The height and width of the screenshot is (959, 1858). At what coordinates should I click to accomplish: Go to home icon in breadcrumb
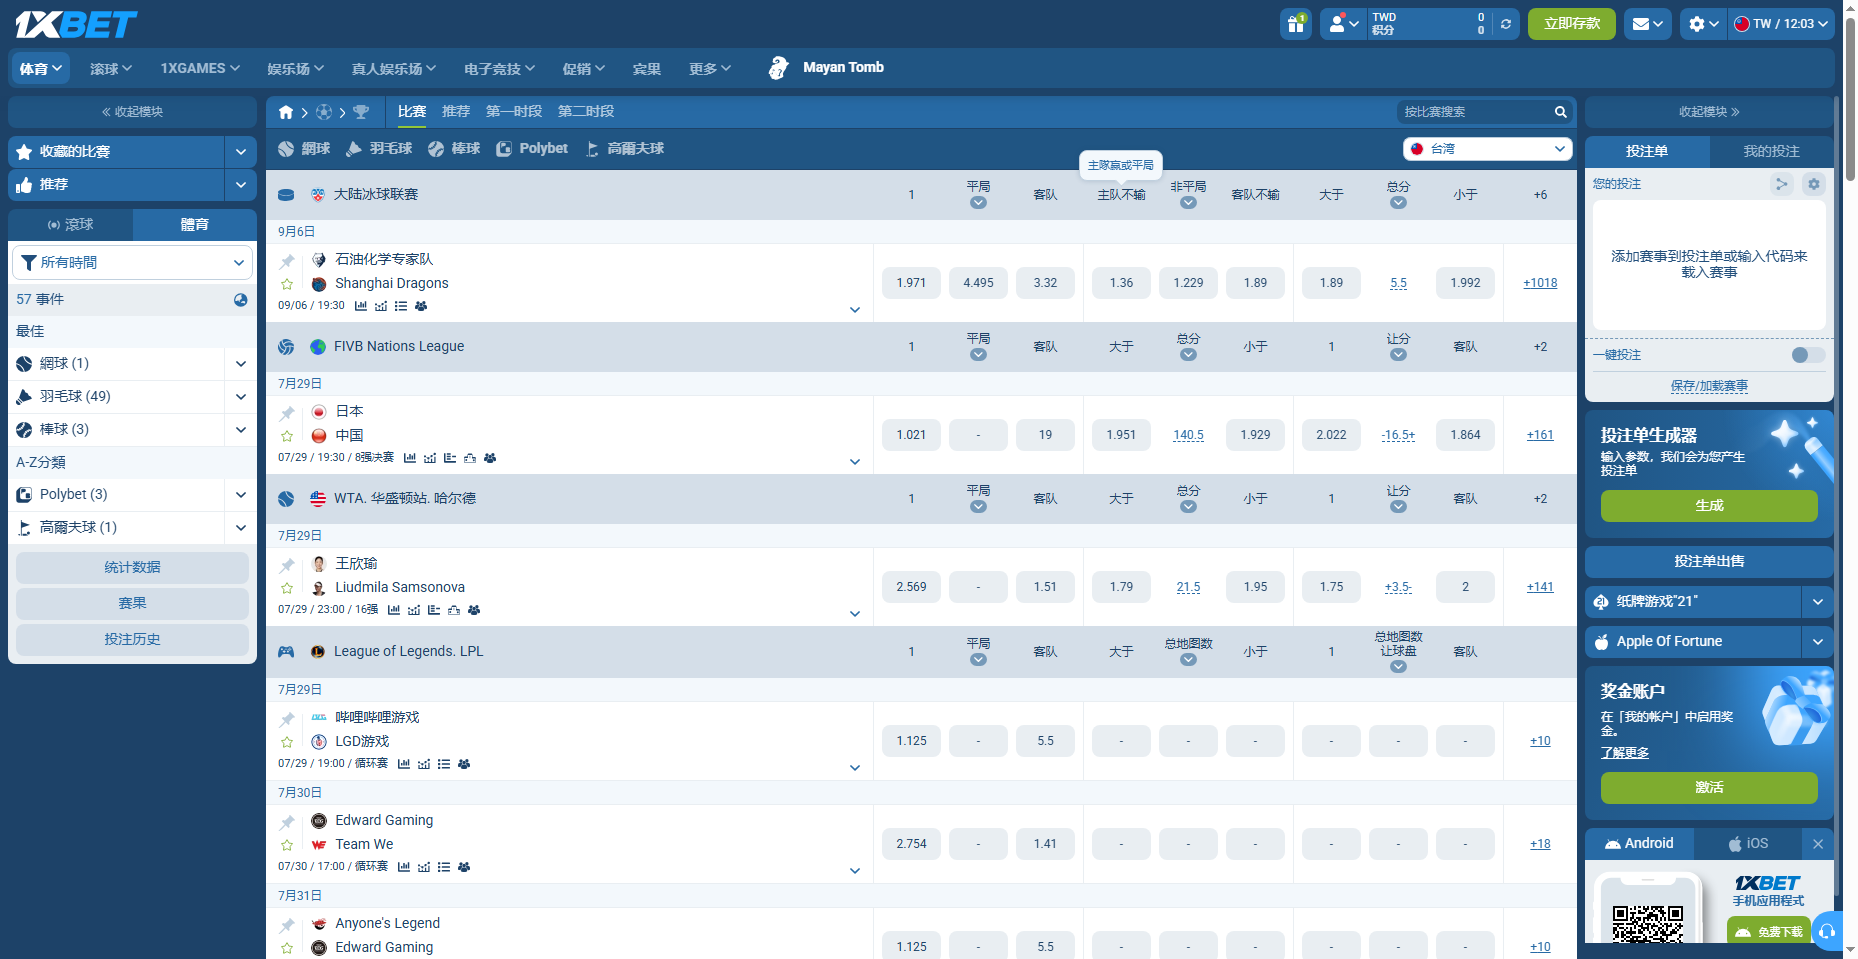point(286,112)
